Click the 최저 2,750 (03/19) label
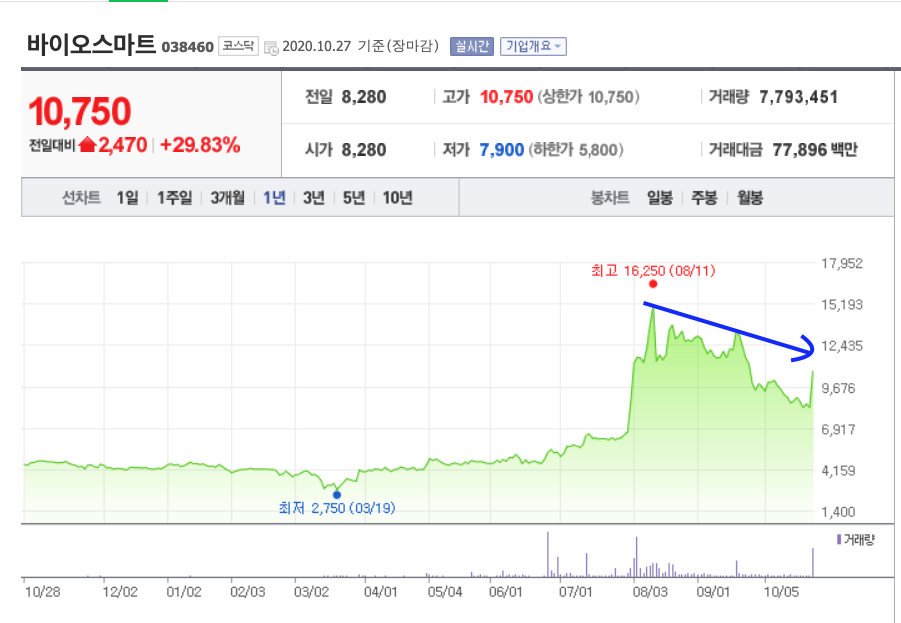This screenshot has height=623, width=901. pyautogui.click(x=337, y=508)
